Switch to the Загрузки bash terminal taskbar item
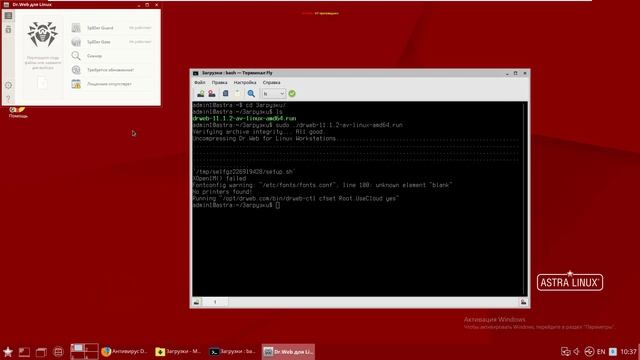This screenshot has width=640, height=360. tap(232, 351)
